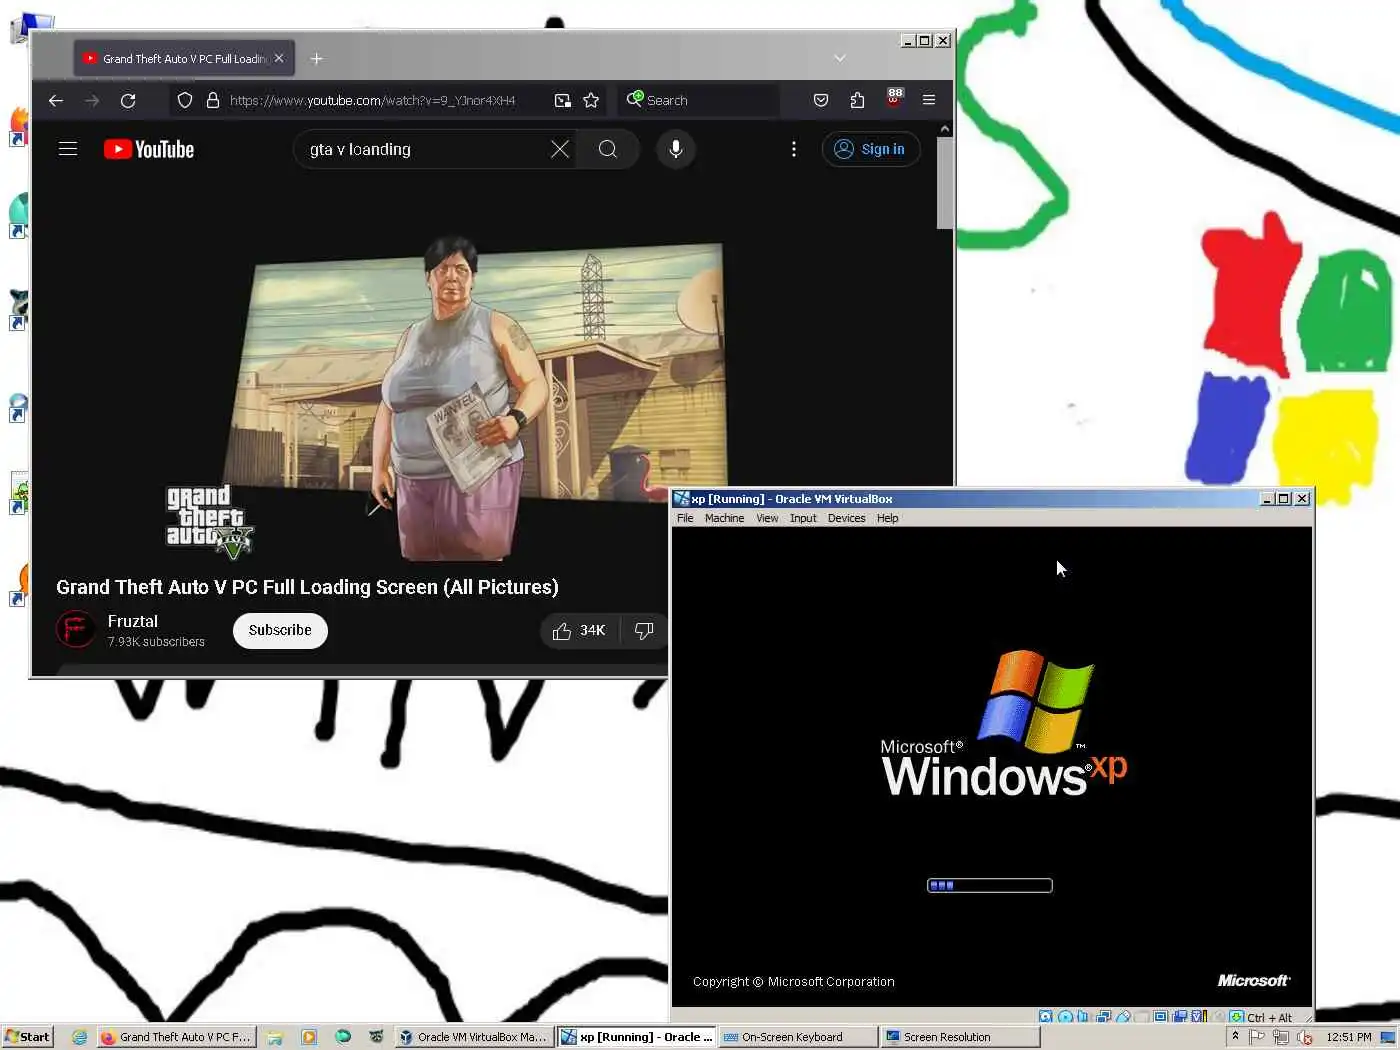Click VirtualBox network adapter status icon

click(1103, 1017)
